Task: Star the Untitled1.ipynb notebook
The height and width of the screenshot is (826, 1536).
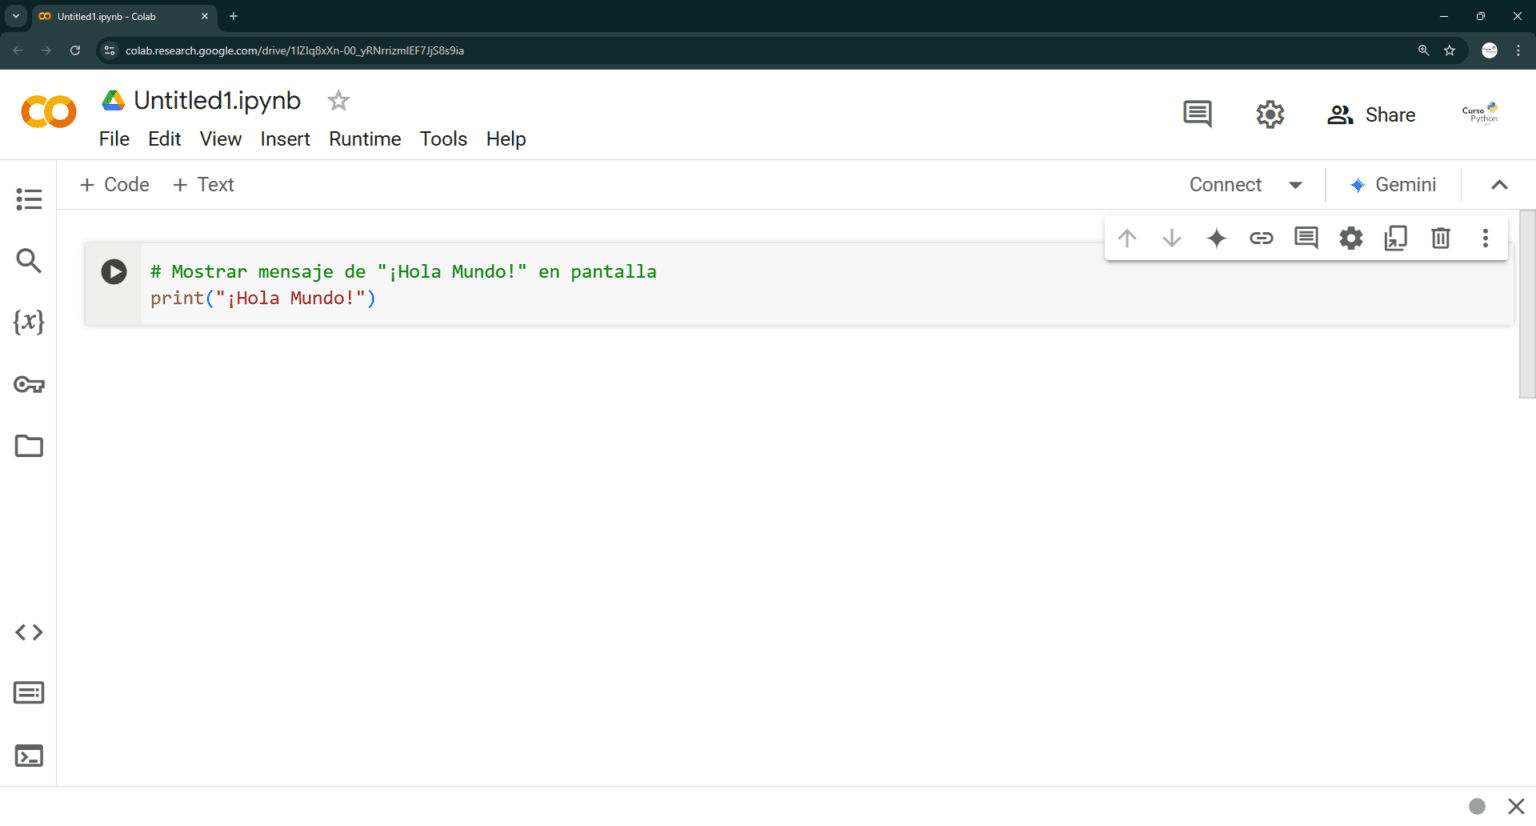Action: tap(337, 100)
